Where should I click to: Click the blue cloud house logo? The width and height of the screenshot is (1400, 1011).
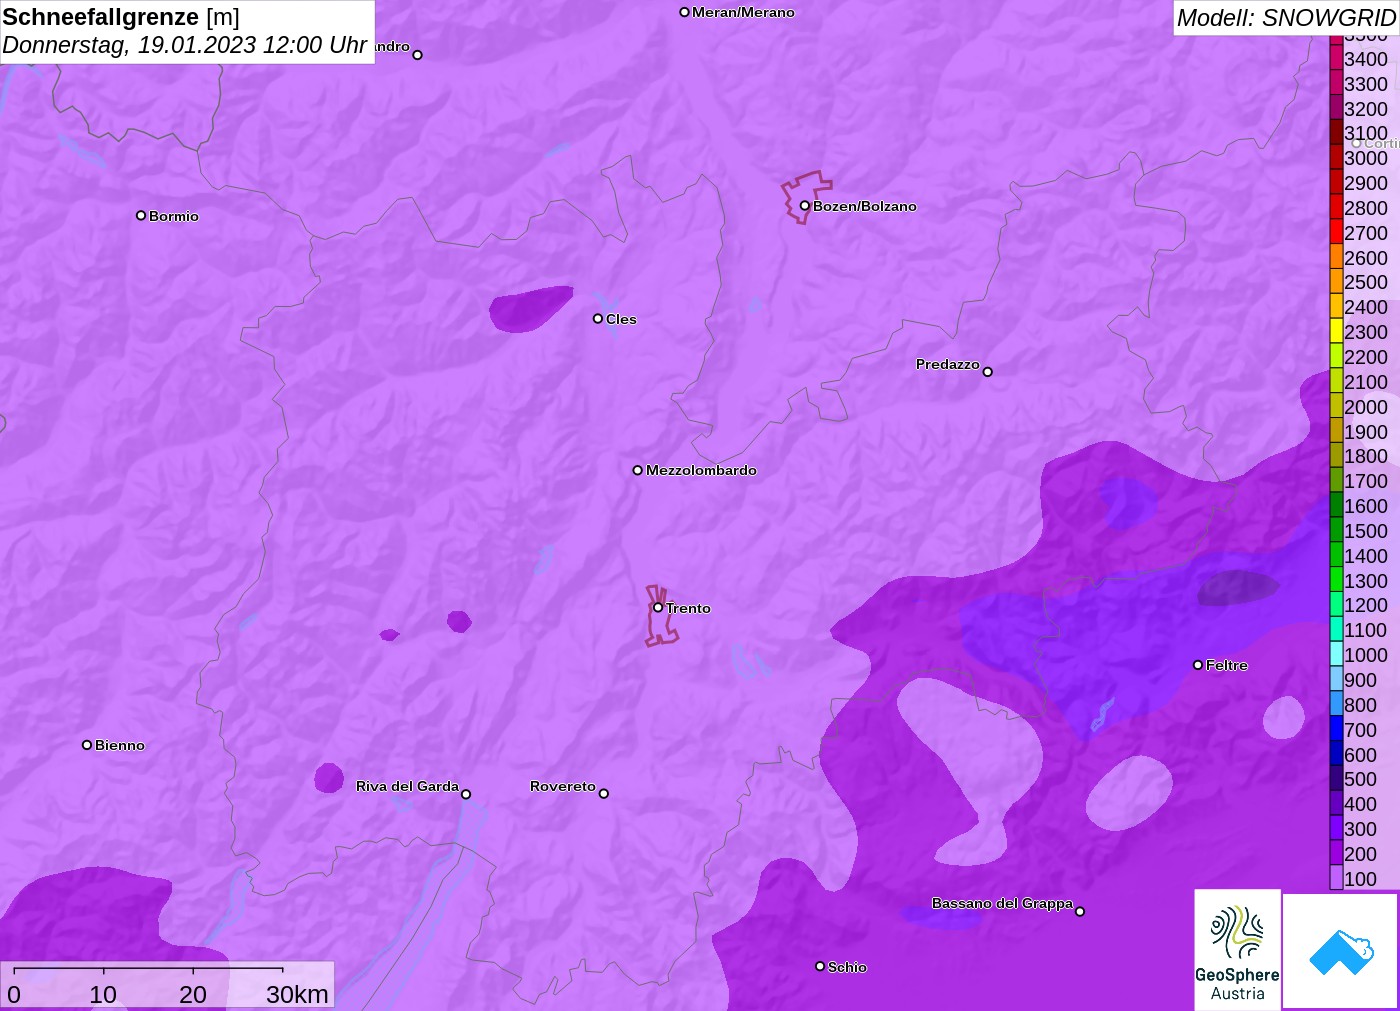1341,952
